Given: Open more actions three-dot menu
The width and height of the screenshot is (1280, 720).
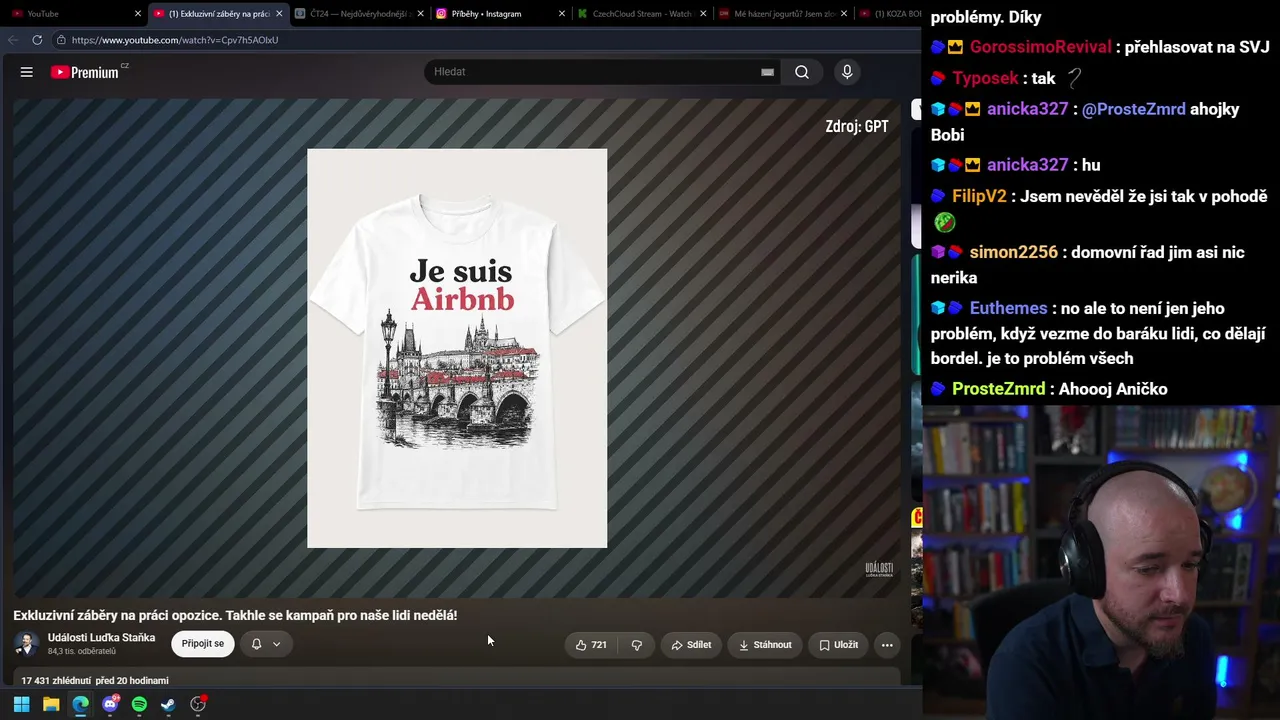Looking at the screenshot, I should tap(887, 645).
